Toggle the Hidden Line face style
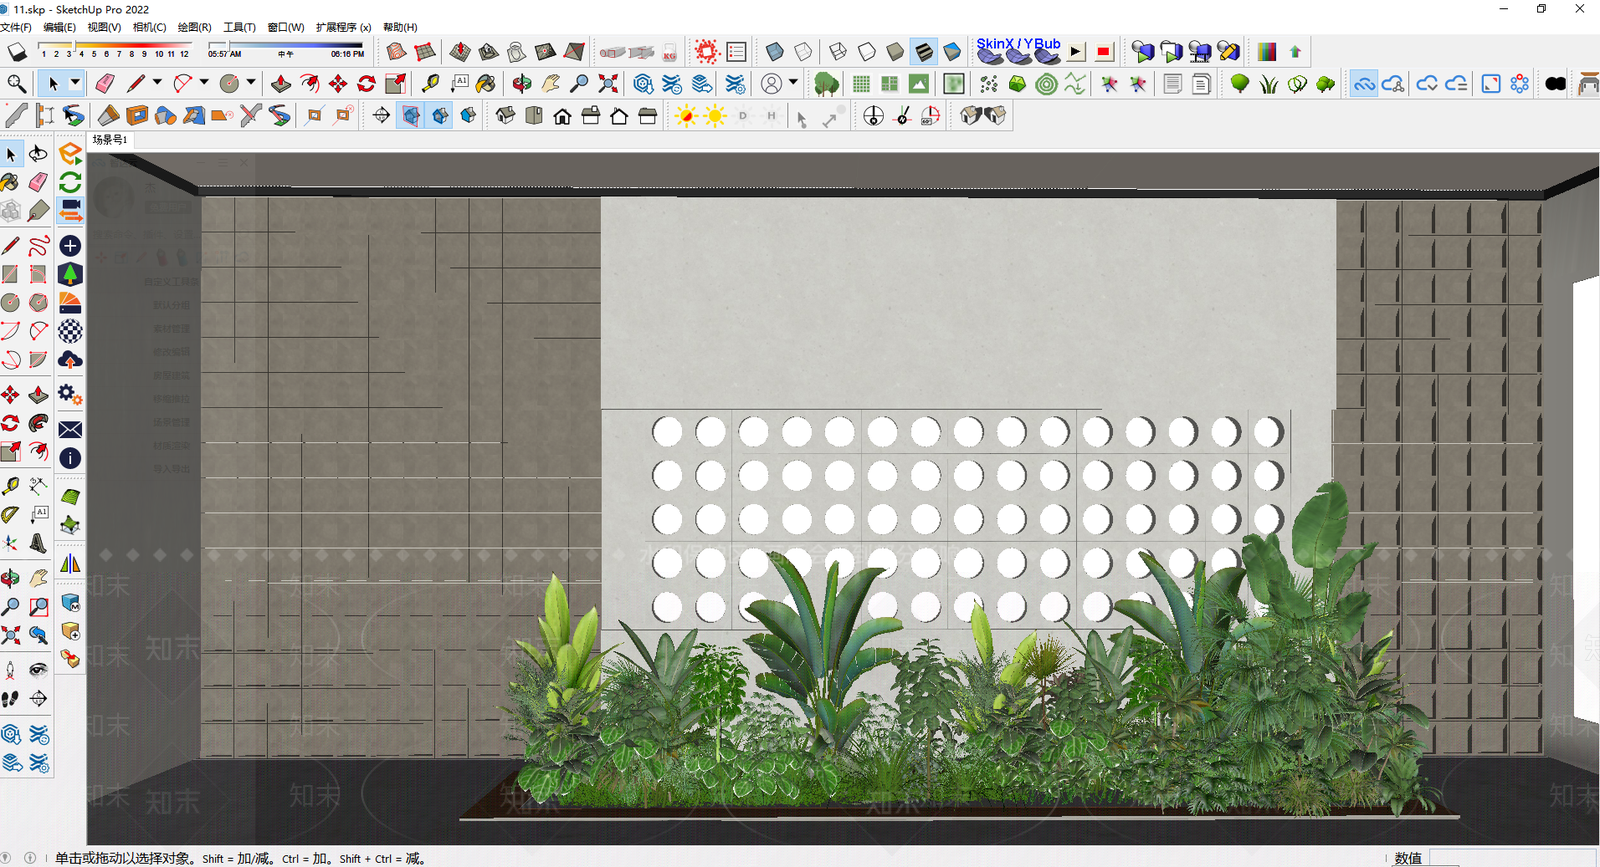Screen dimensions: 1600x867 (867, 52)
